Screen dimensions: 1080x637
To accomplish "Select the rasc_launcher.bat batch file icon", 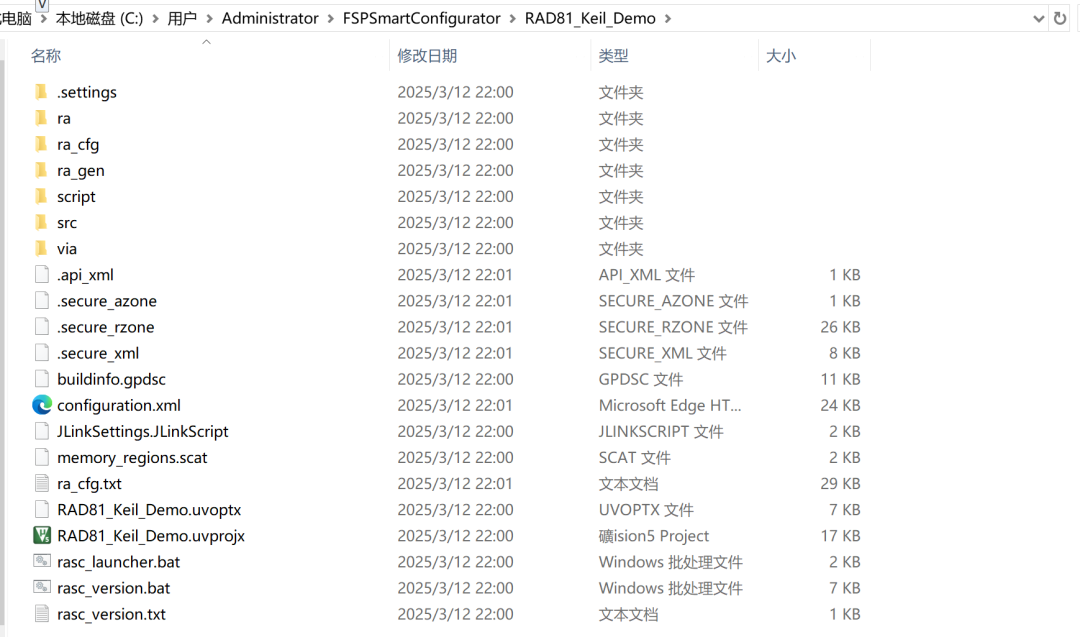I will point(42,561).
